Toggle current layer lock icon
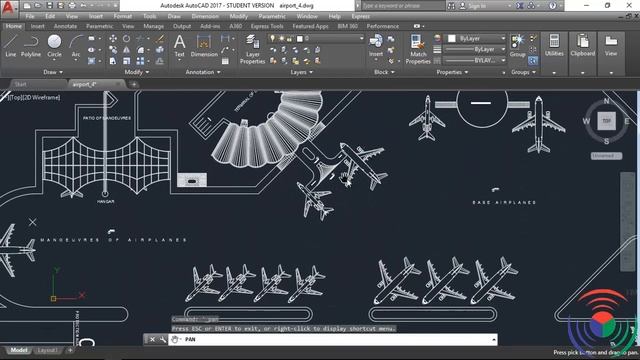 [x=289, y=38]
